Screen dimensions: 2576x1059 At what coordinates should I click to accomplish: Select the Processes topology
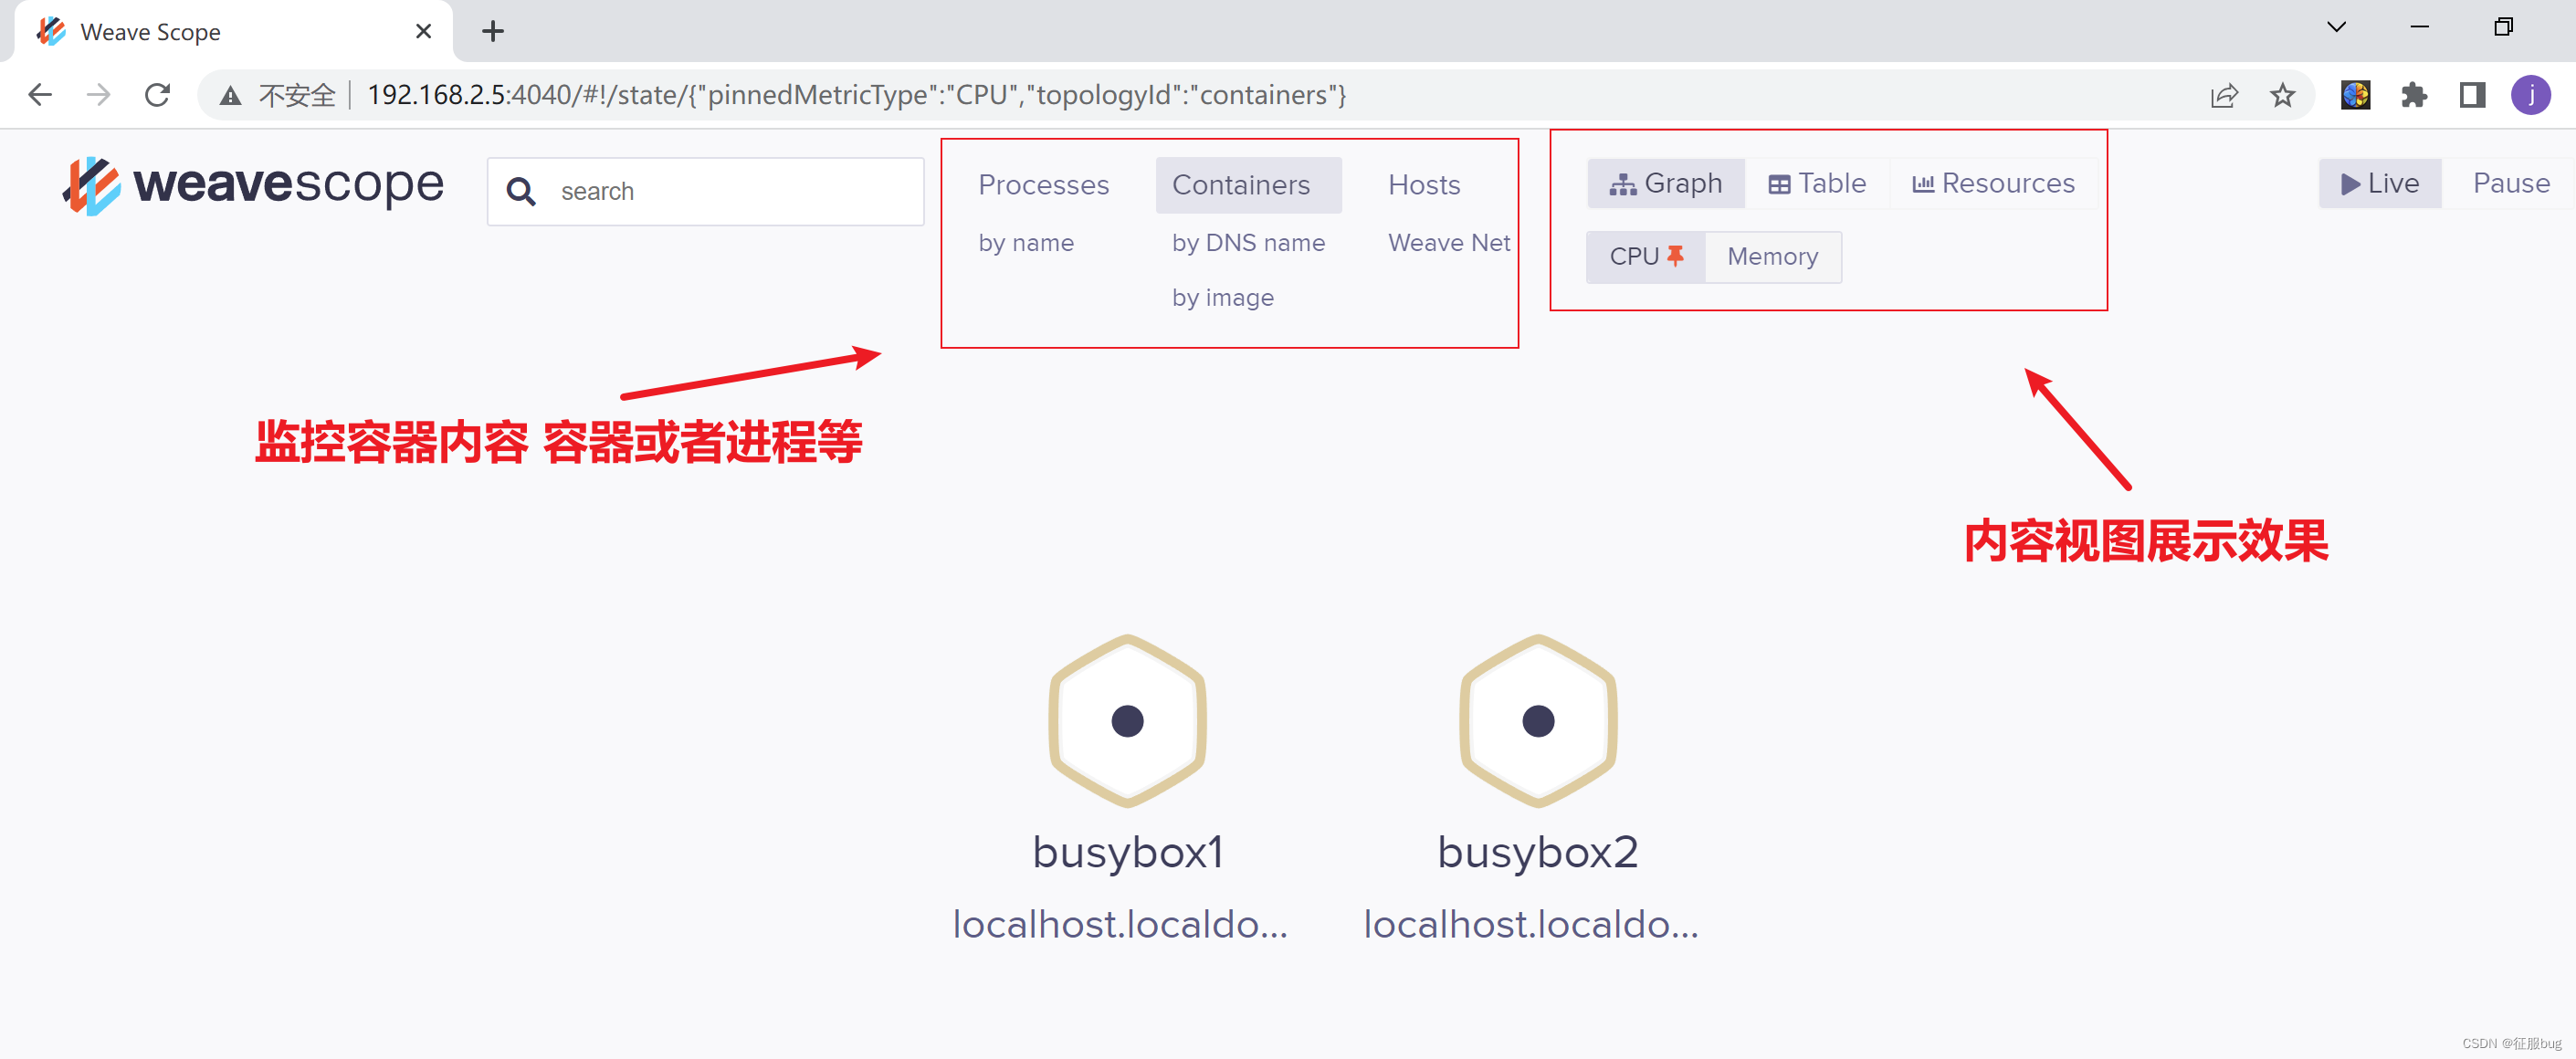[x=1043, y=185]
